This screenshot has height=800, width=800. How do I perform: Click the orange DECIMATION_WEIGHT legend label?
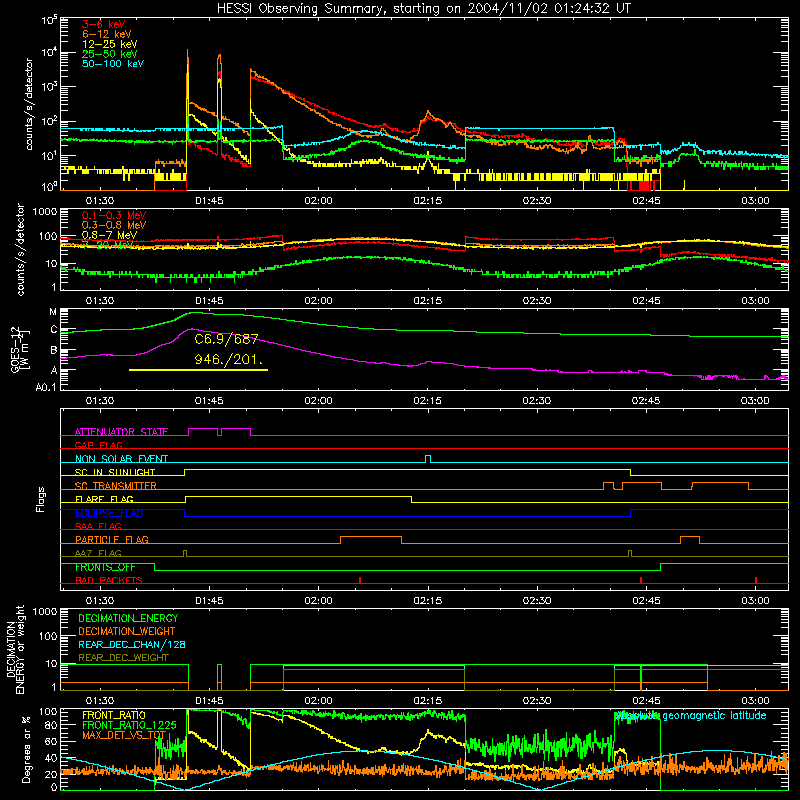(x=127, y=632)
